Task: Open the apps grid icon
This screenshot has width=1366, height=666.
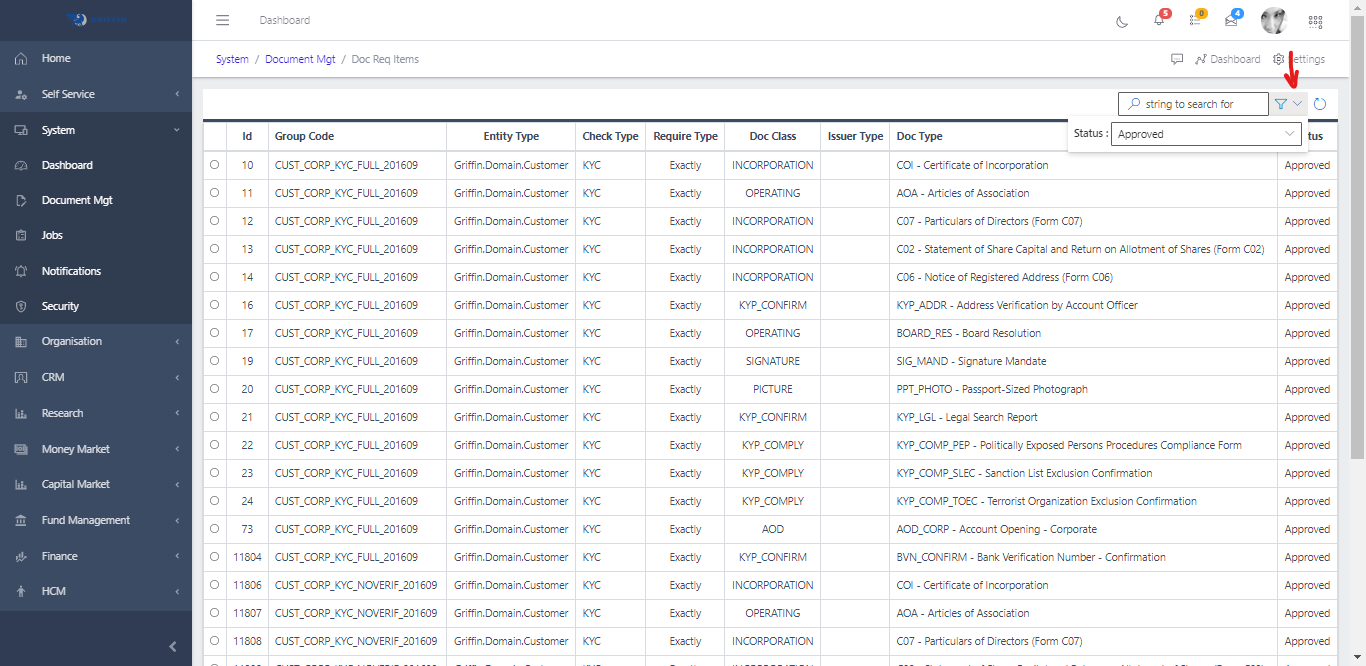Action: point(1315,21)
